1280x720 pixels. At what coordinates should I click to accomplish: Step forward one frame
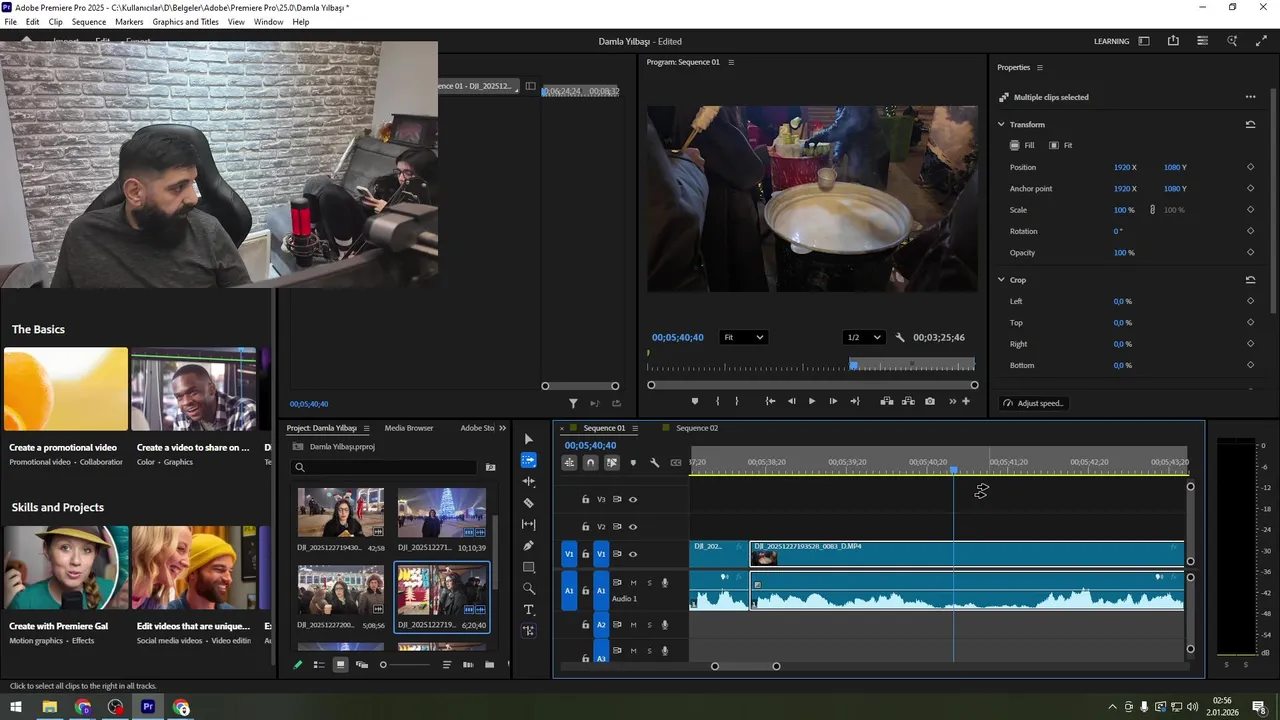click(833, 401)
